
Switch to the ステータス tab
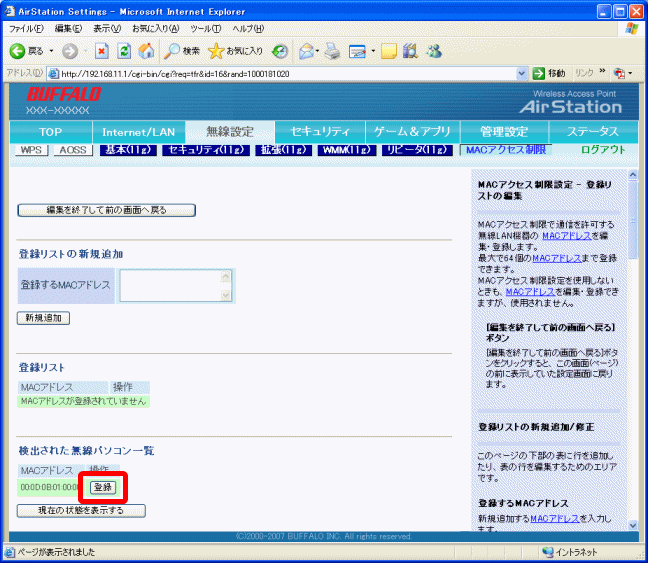click(593, 132)
